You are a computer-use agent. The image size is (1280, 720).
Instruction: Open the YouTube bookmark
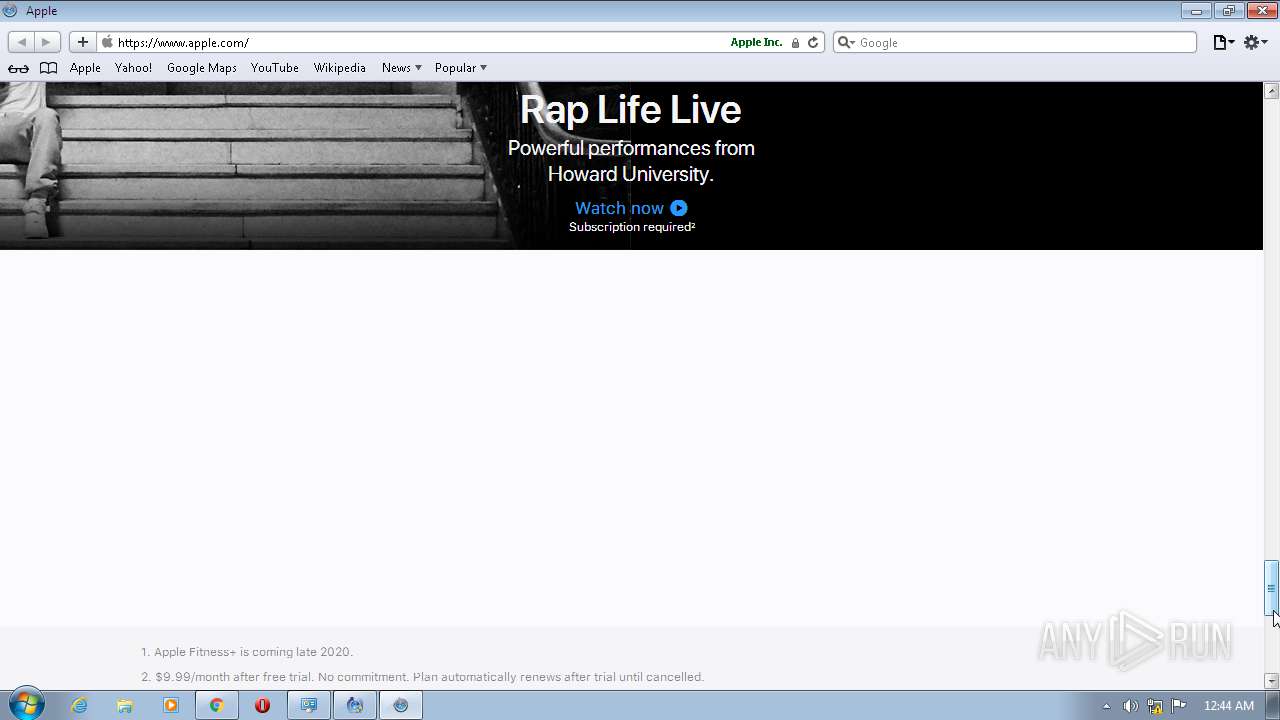(x=275, y=68)
